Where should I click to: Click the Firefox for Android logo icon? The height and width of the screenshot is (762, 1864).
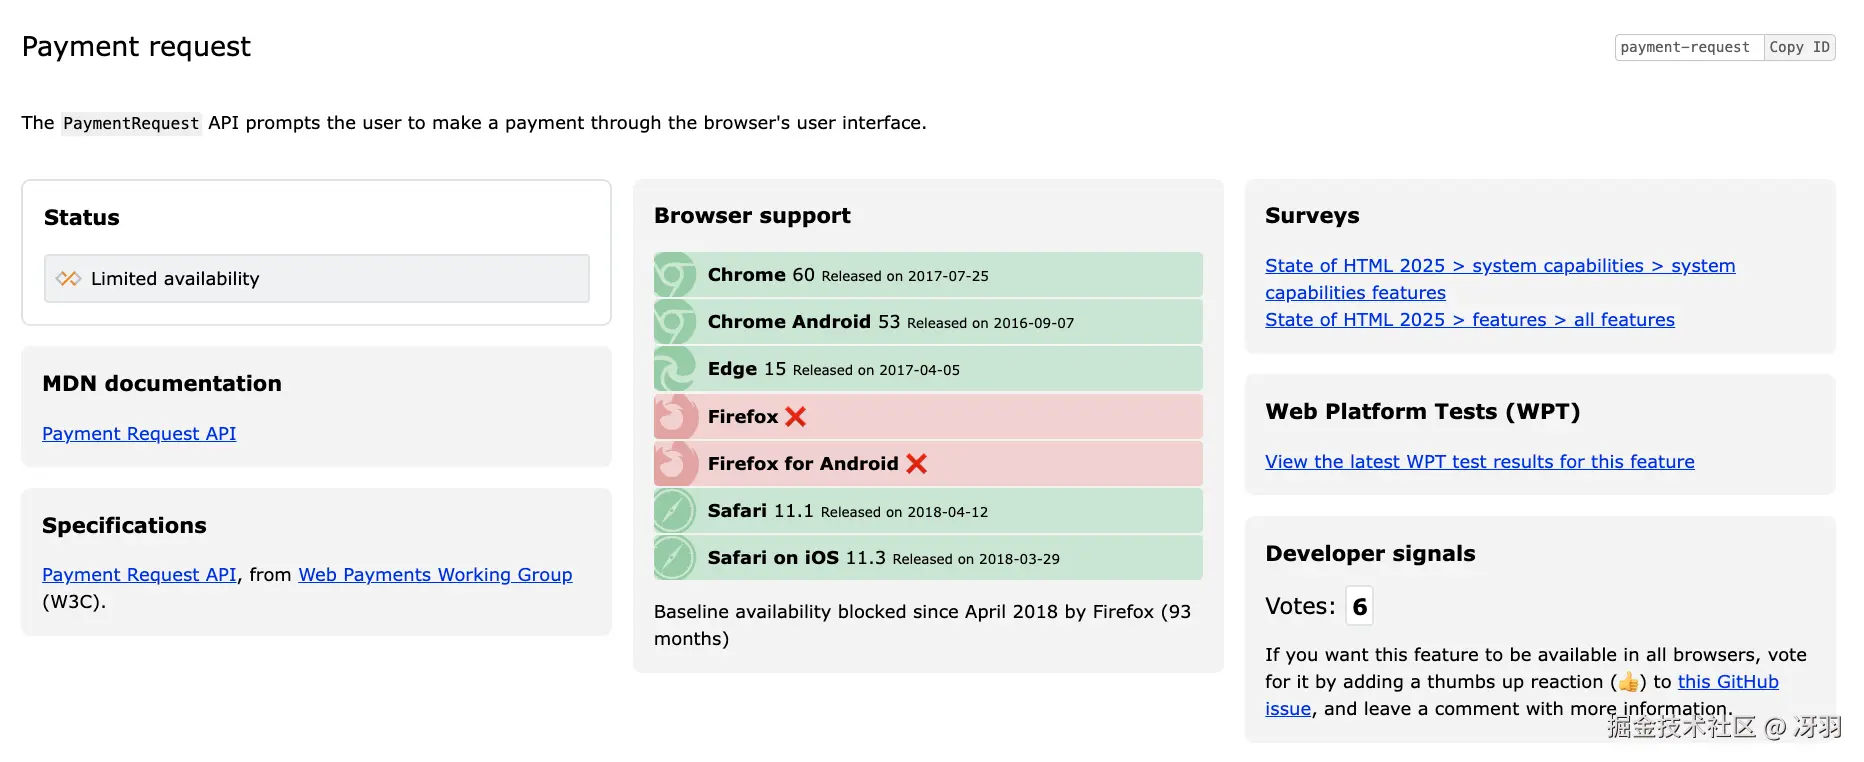pos(675,463)
